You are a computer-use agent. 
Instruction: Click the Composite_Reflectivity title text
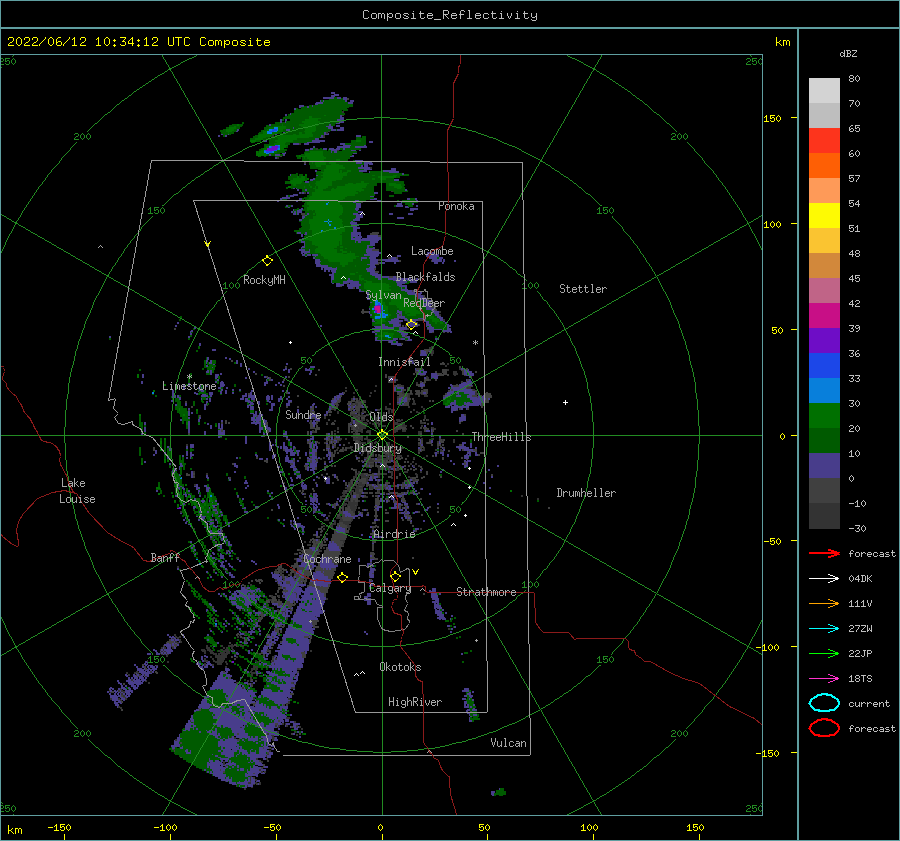click(x=450, y=15)
